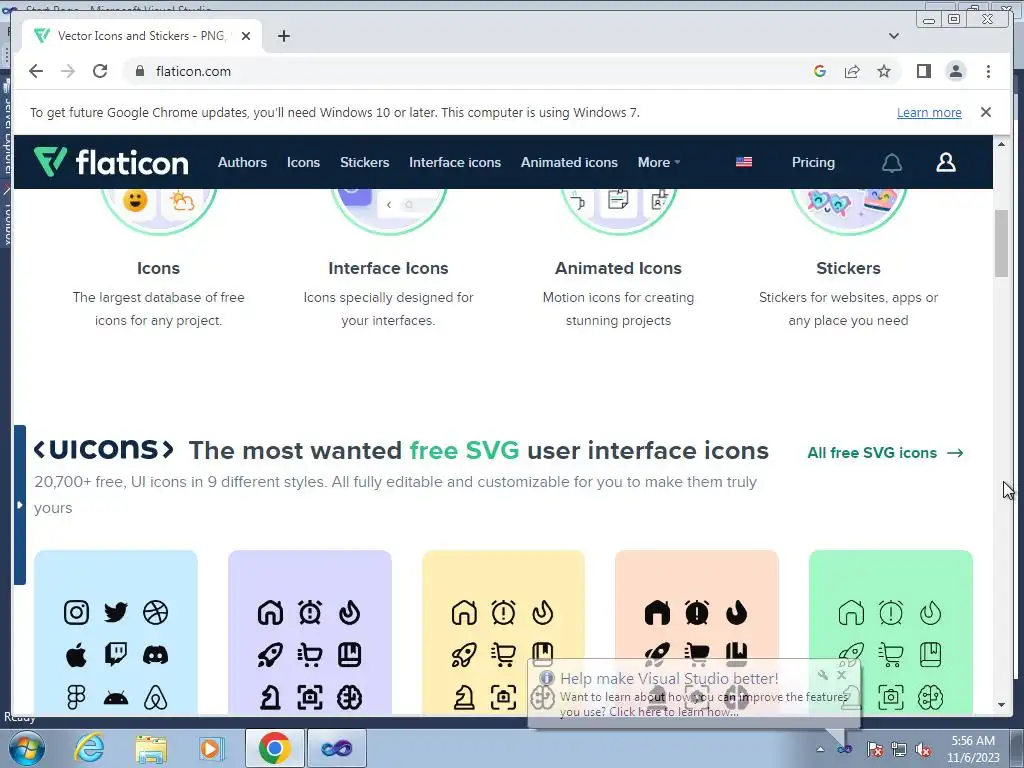This screenshot has height=768, width=1024.
Task: Open the notifications bell icon
Action: [891, 163]
